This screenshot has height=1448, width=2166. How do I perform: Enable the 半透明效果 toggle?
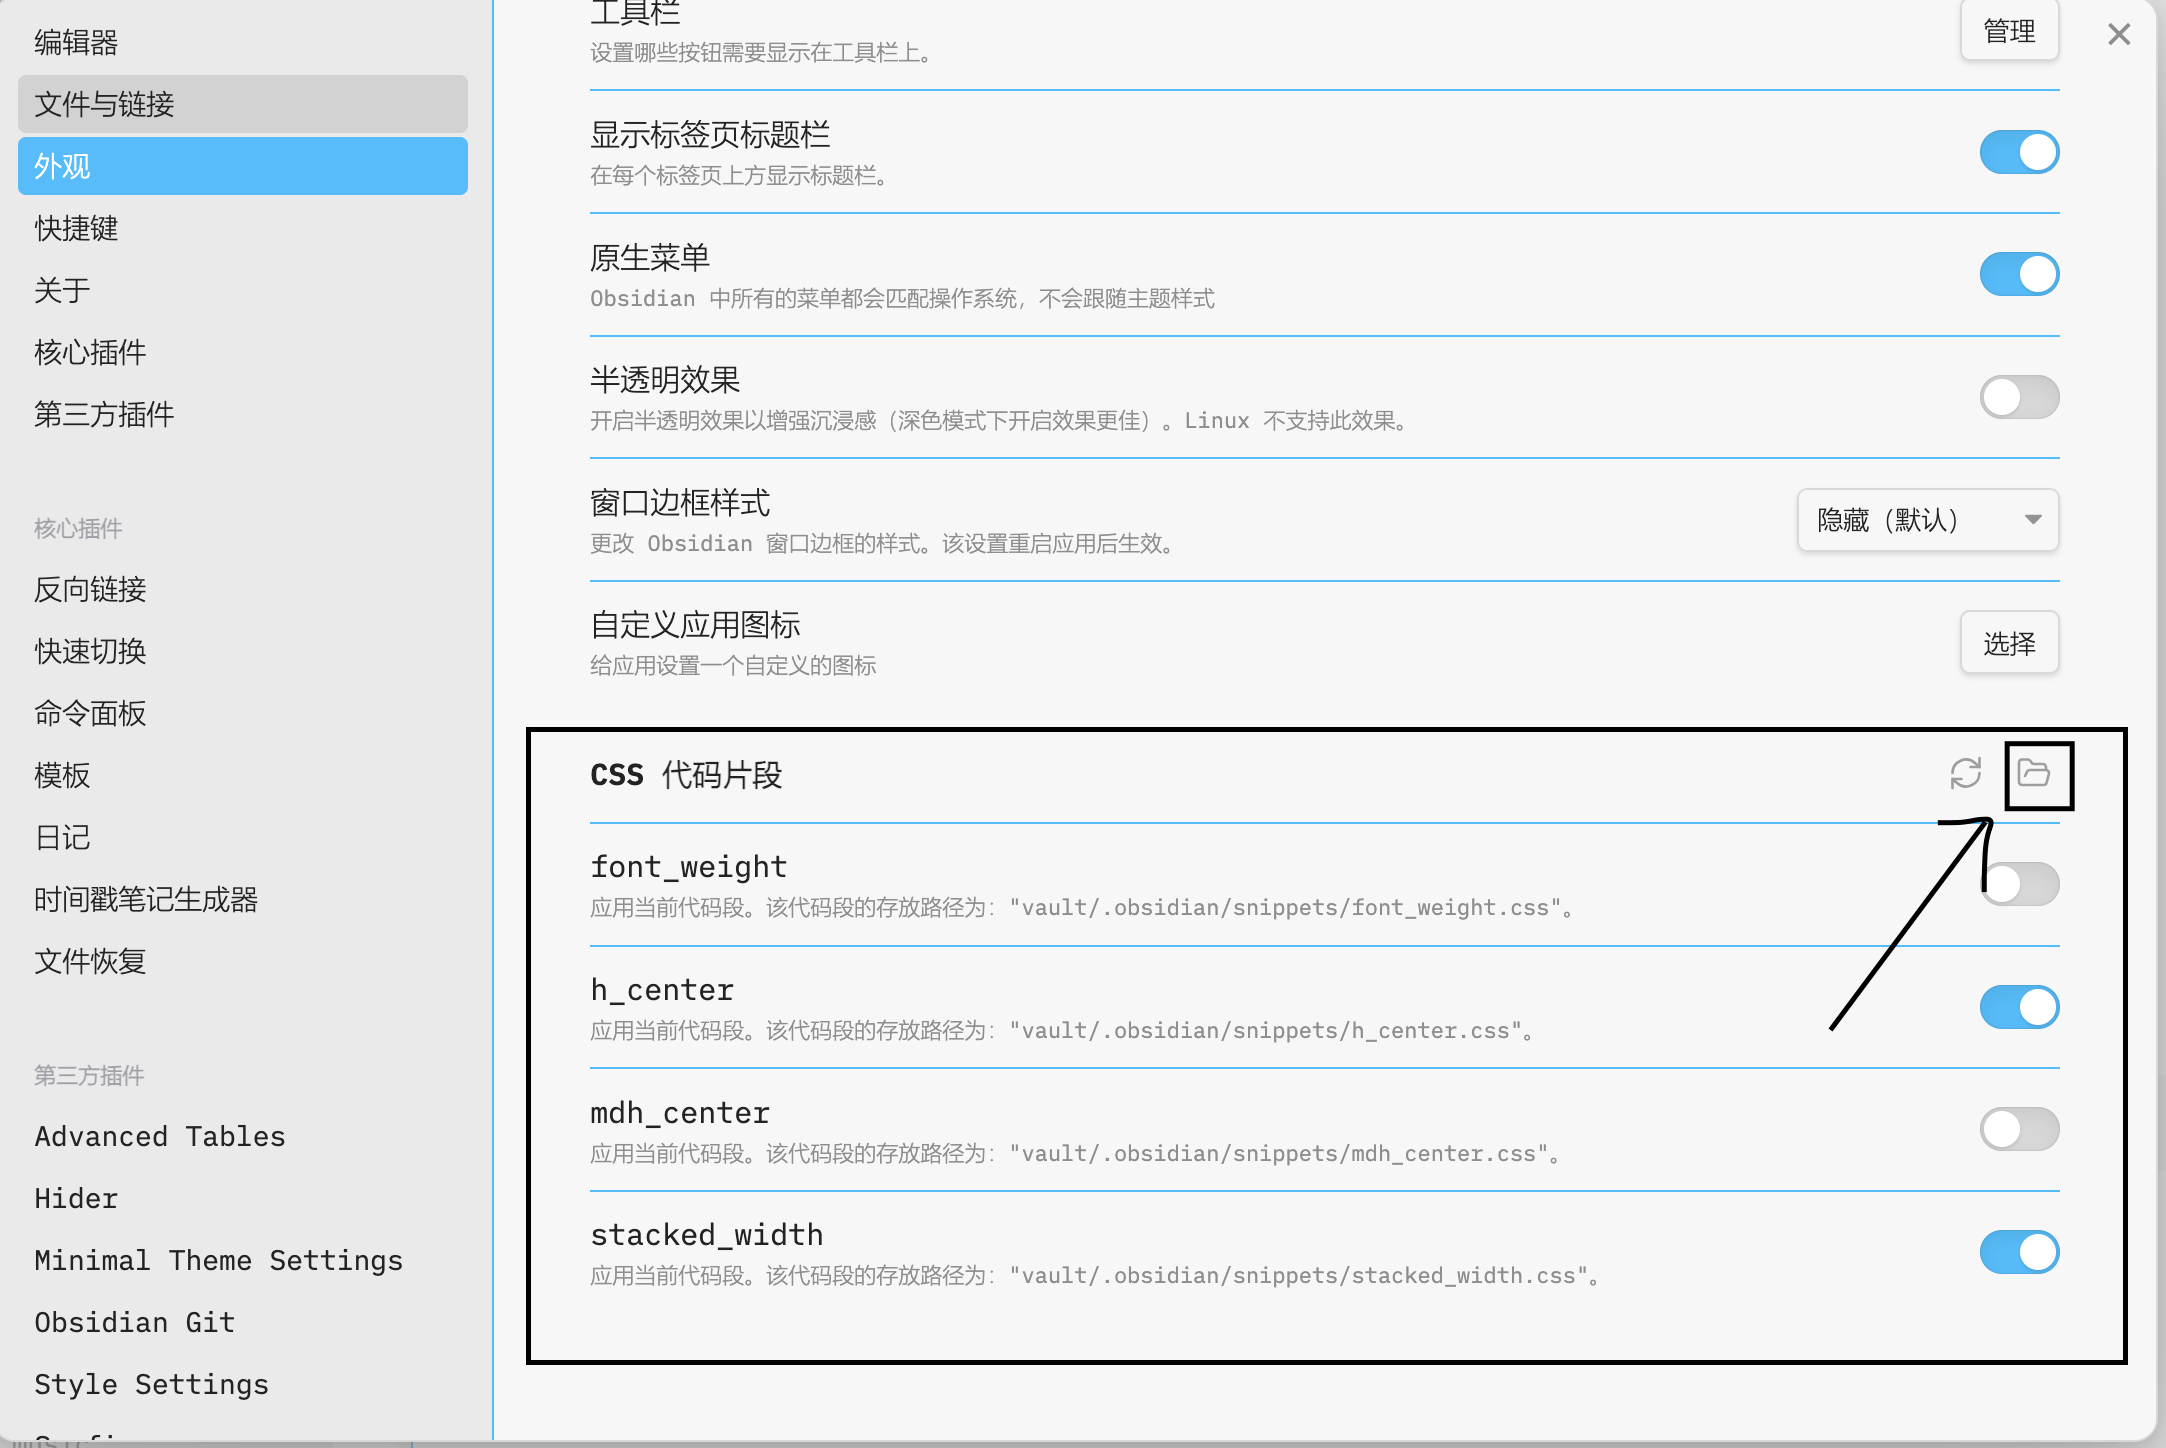coord(2018,397)
